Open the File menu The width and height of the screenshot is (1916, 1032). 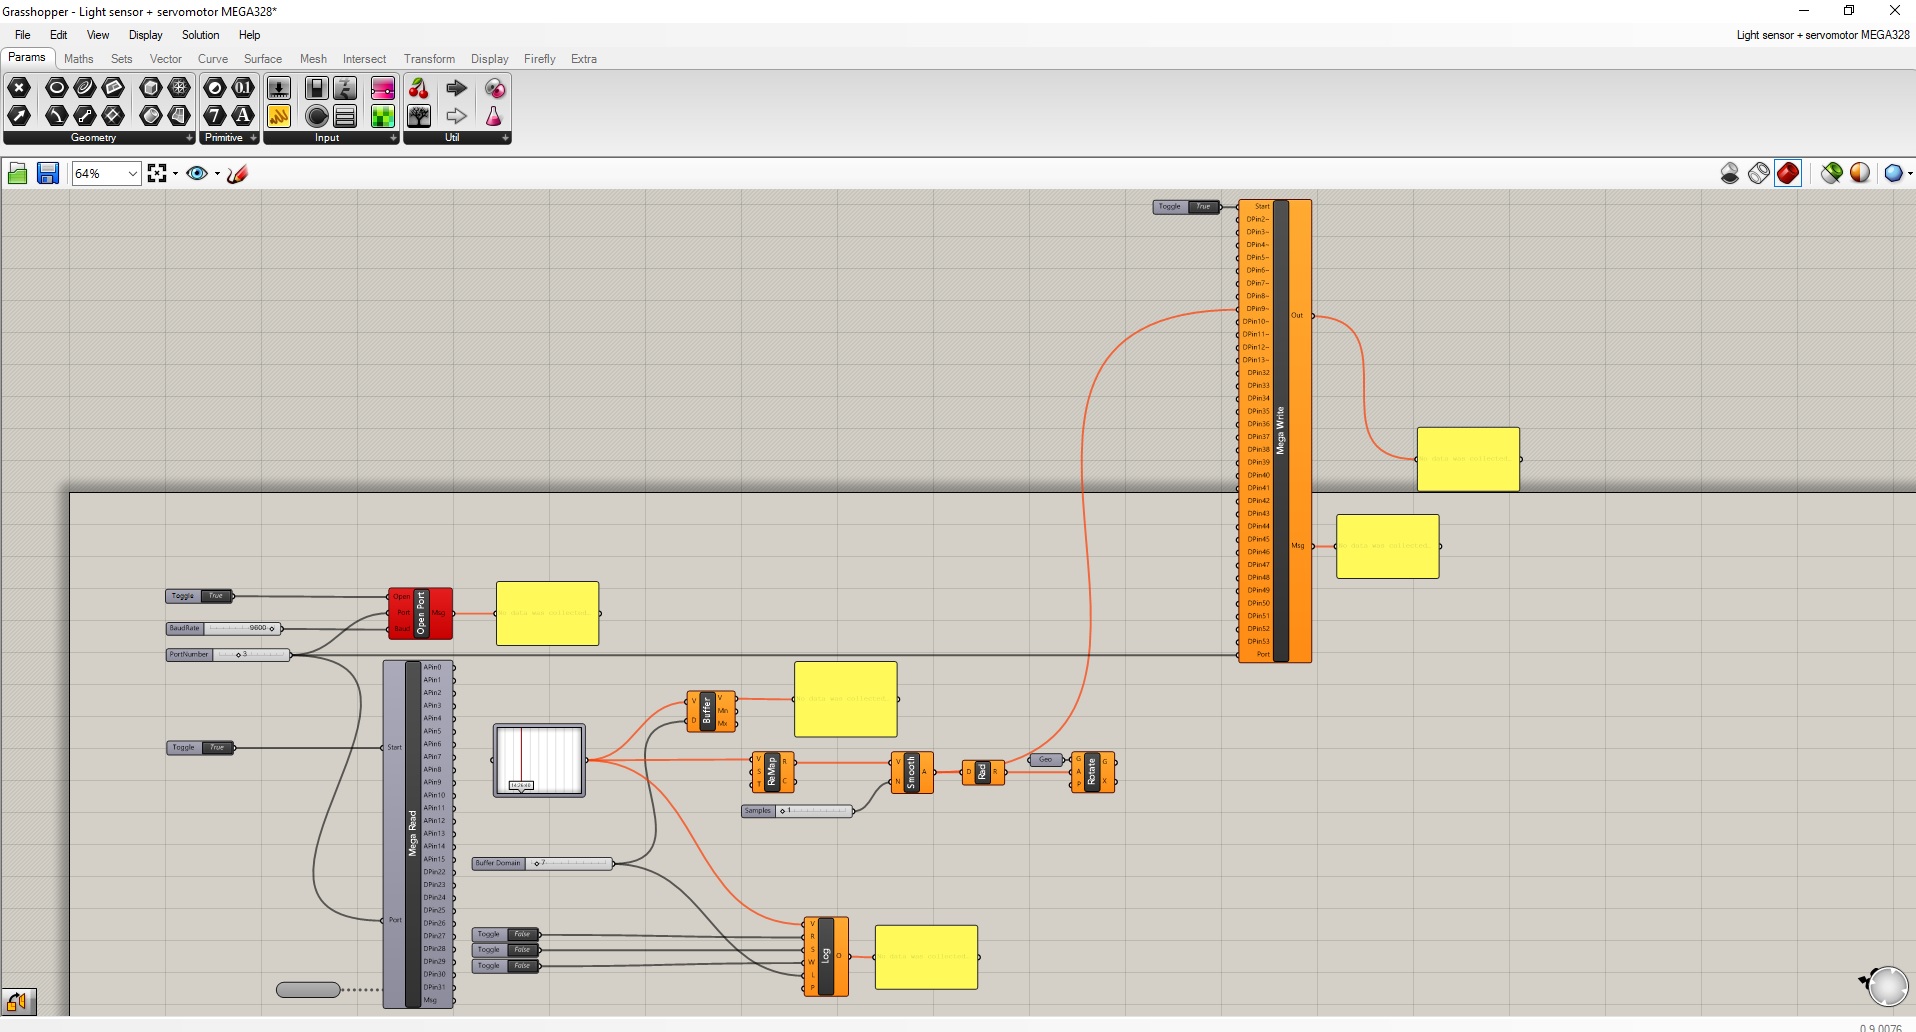[x=23, y=35]
